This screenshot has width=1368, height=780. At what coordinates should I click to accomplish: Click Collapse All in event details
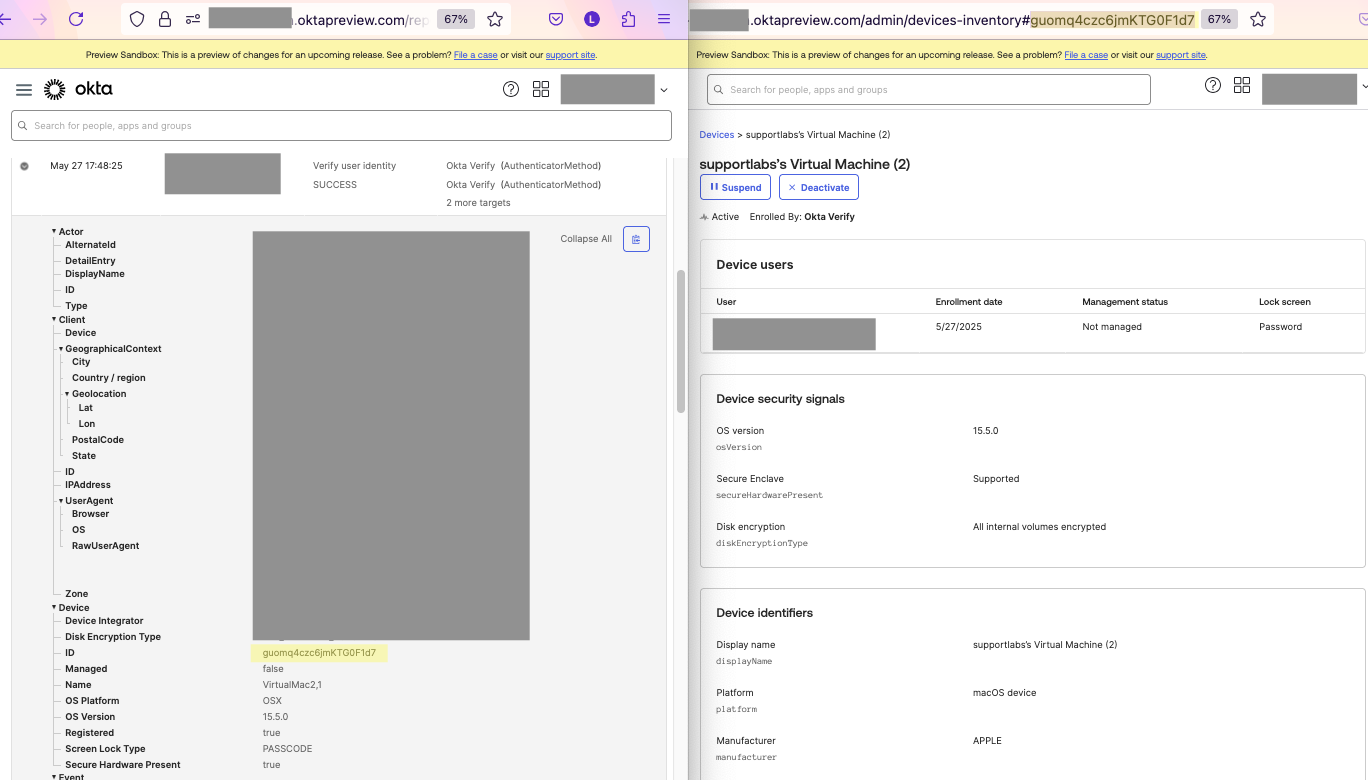coord(586,239)
